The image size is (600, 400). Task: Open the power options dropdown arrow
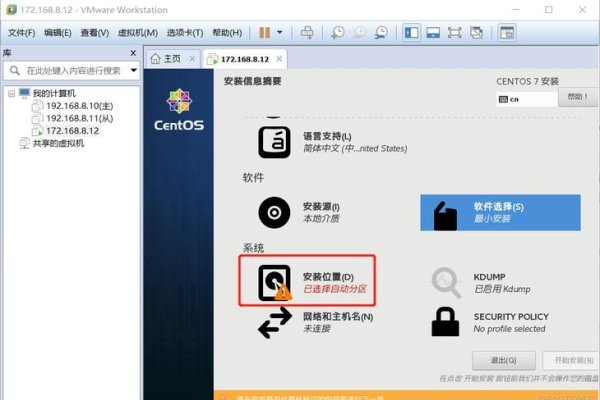click(280, 33)
